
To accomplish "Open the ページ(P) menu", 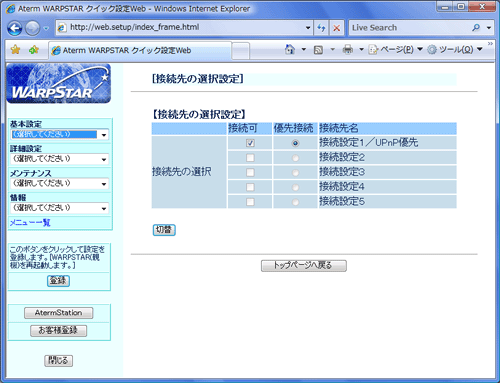I will pyautogui.click(x=395, y=50).
